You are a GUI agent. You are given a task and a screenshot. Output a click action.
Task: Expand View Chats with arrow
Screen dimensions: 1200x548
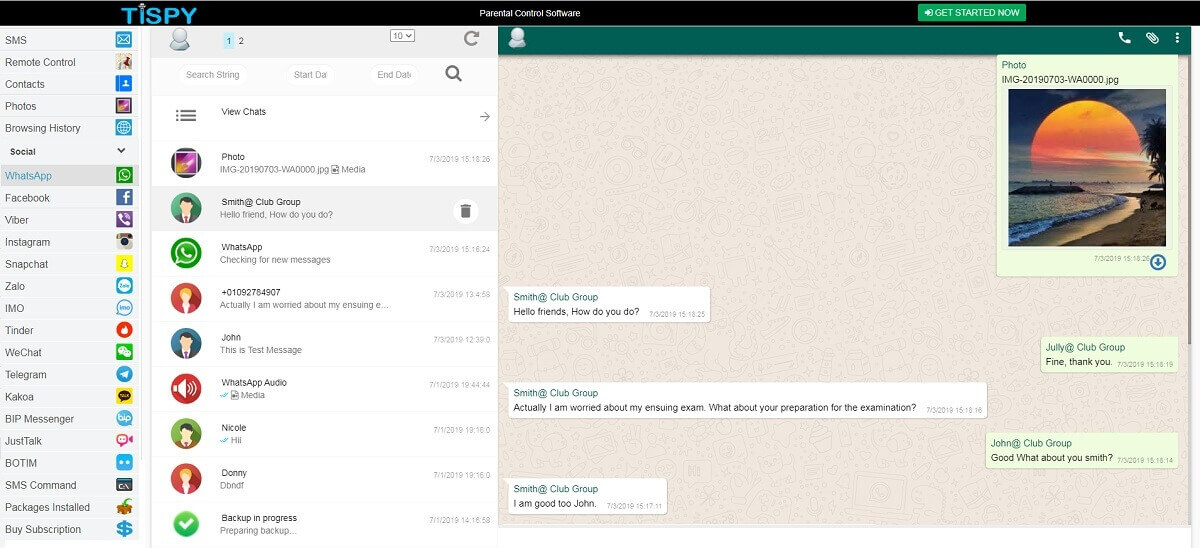pos(485,117)
